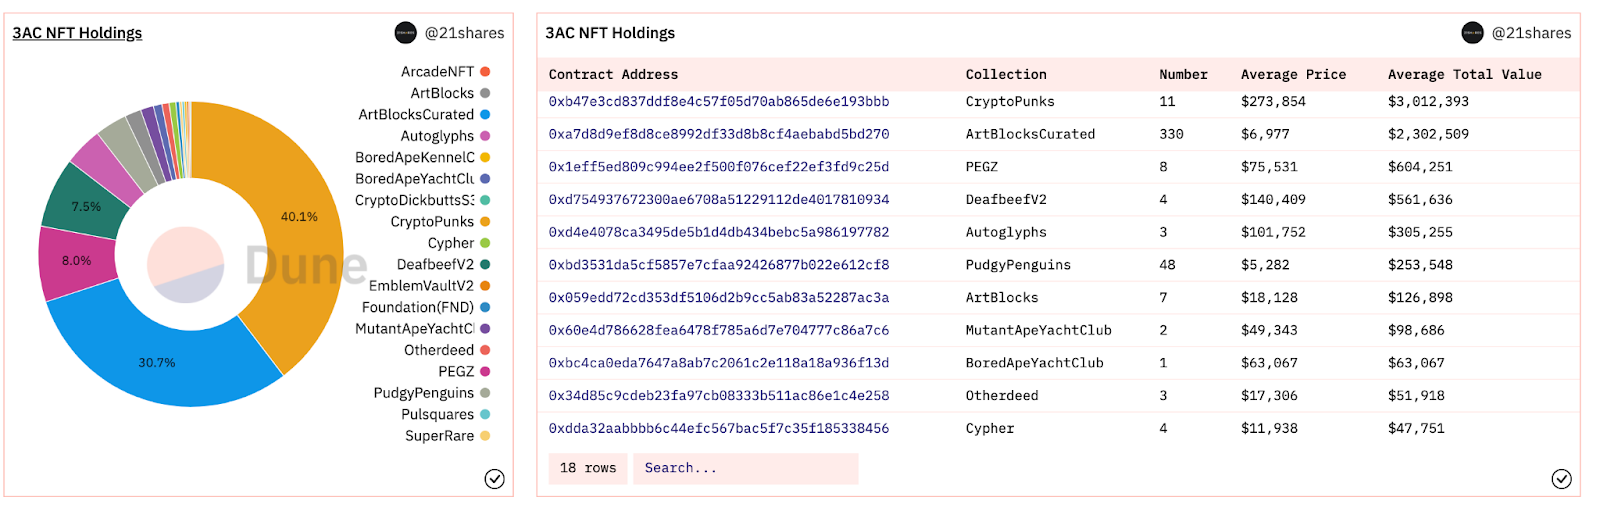The image size is (1600, 515).
Task: Sort by the Collection column header
Action: coord(1006,74)
